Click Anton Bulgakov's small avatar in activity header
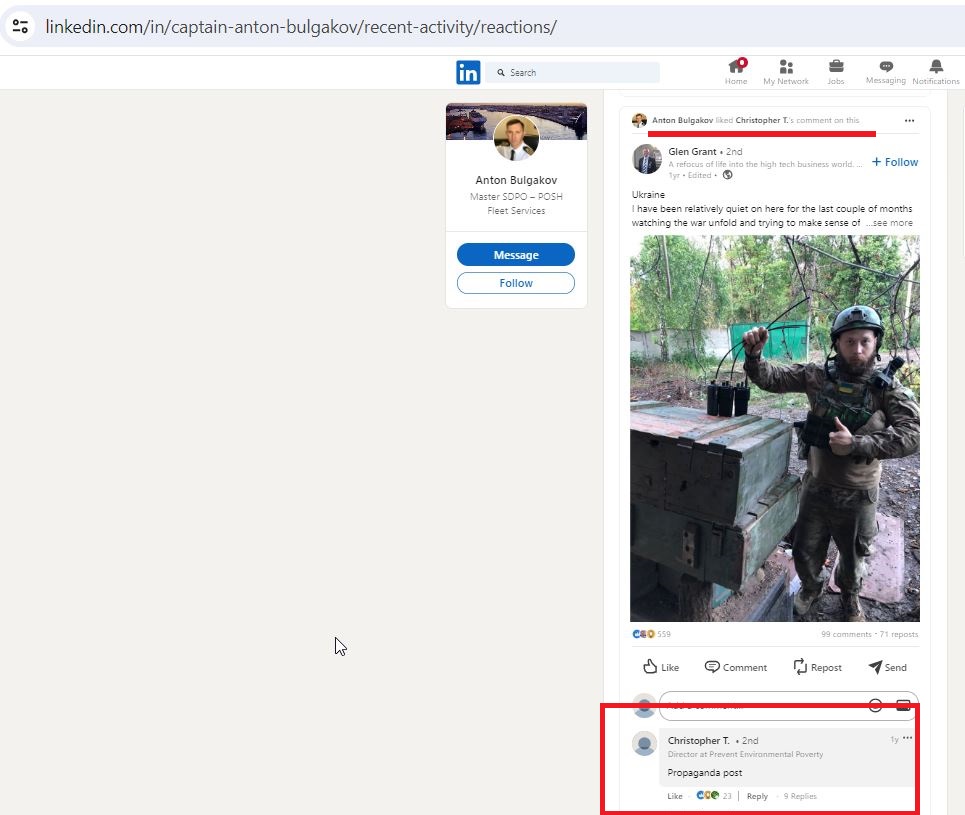This screenshot has width=965, height=815. coord(639,120)
